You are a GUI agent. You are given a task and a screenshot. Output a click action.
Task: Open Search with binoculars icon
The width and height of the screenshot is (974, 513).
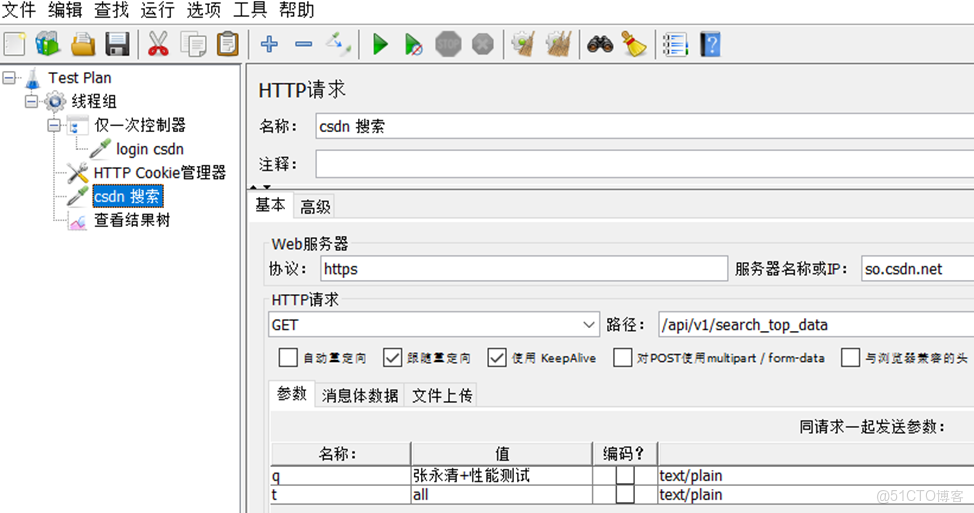click(x=600, y=44)
